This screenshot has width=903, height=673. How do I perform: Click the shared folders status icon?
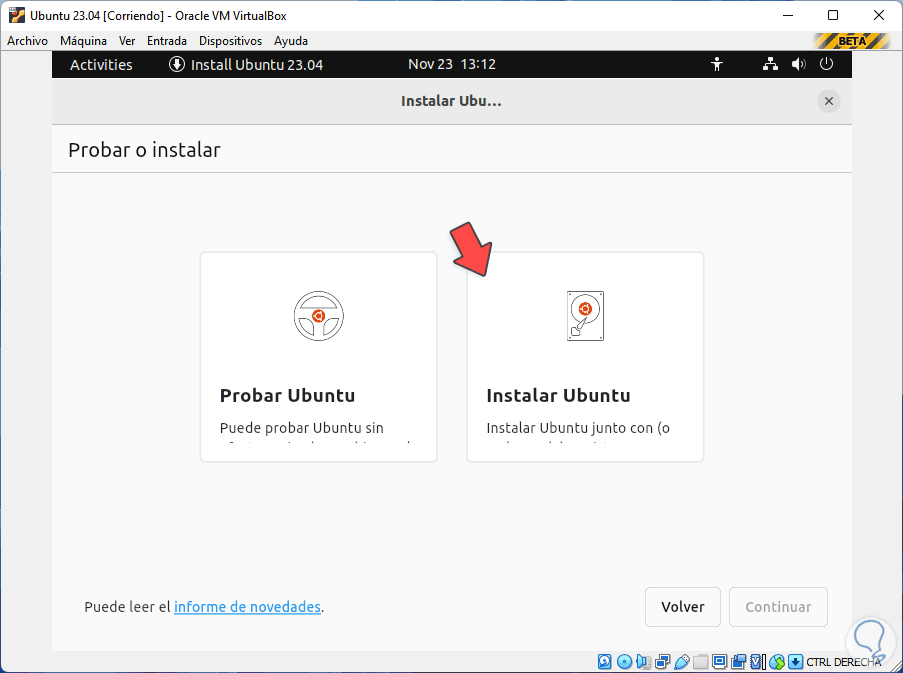[700, 661]
